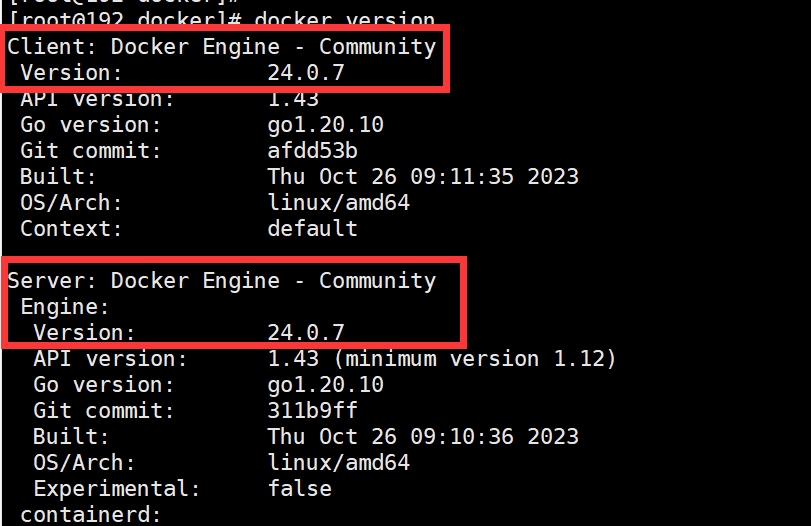Click the Experimental false value
Image resolution: width=811 pixels, height=526 pixels.
(299, 489)
